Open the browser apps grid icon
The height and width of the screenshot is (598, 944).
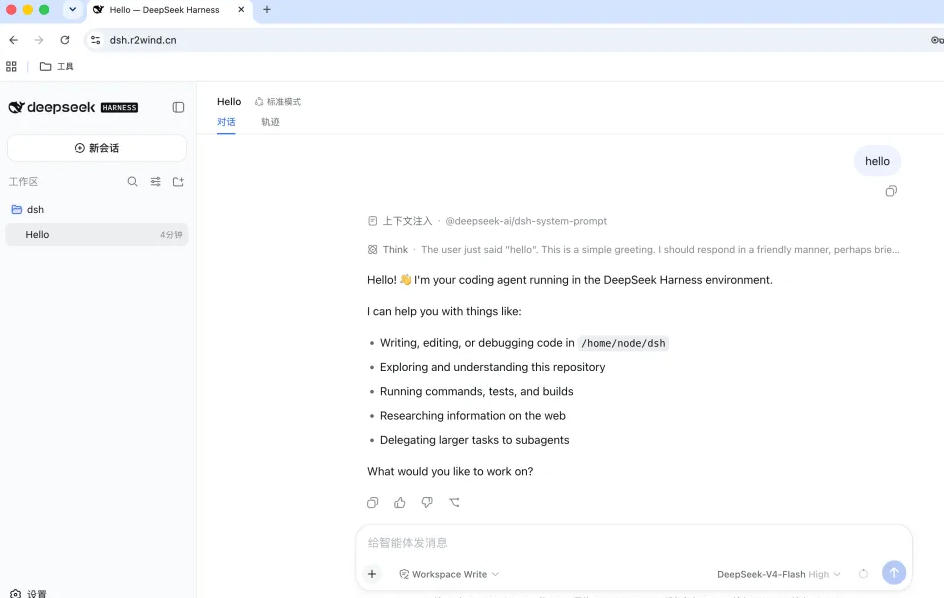click(x=11, y=67)
